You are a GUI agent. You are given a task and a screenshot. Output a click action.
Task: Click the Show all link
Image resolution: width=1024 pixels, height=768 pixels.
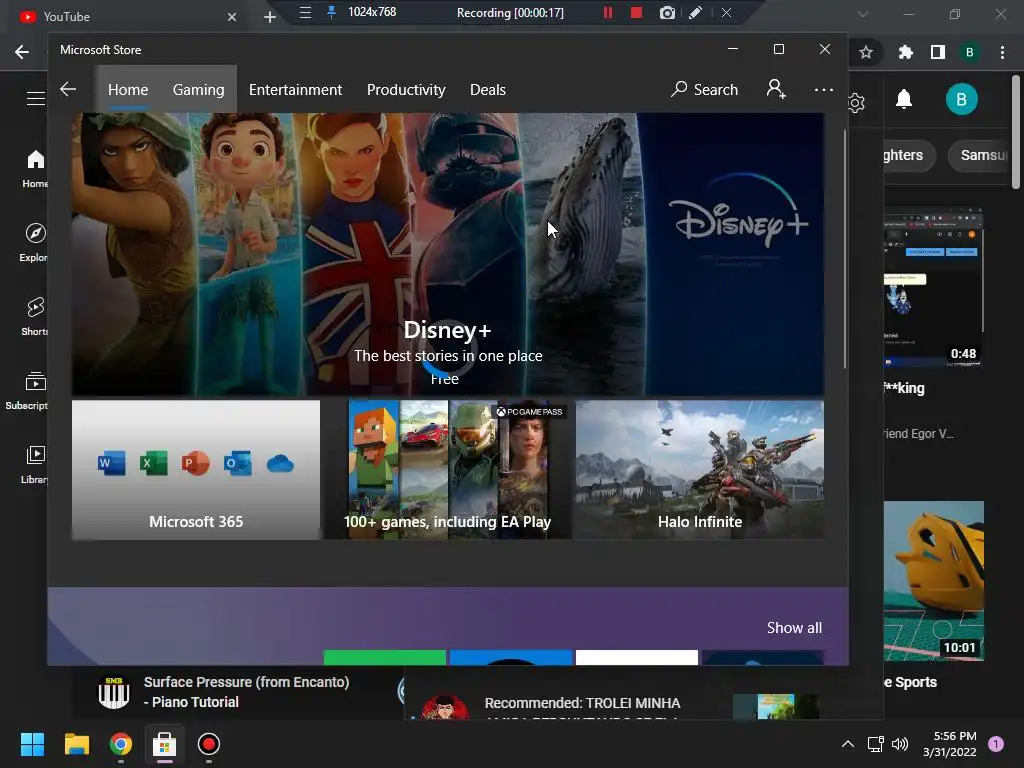click(x=794, y=628)
